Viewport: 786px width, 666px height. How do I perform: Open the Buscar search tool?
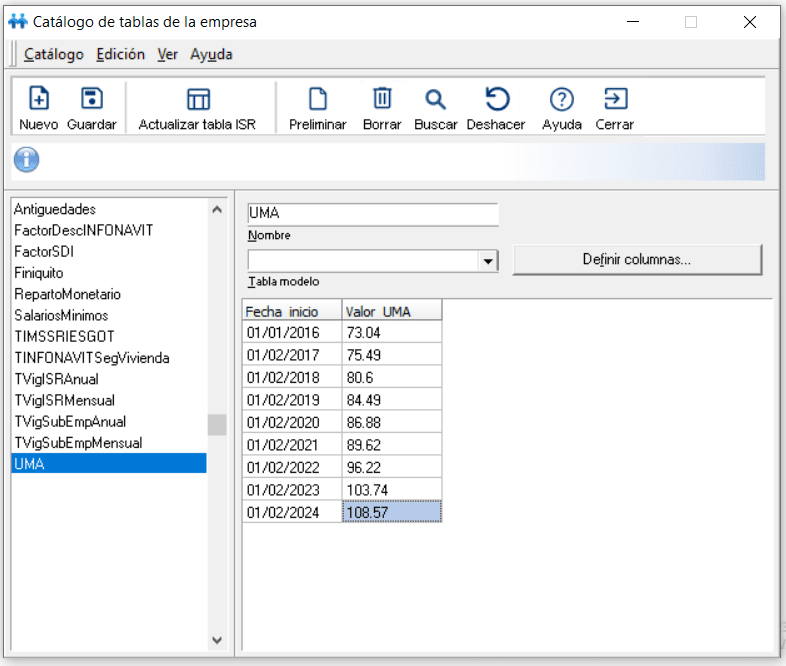pos(435,99)
